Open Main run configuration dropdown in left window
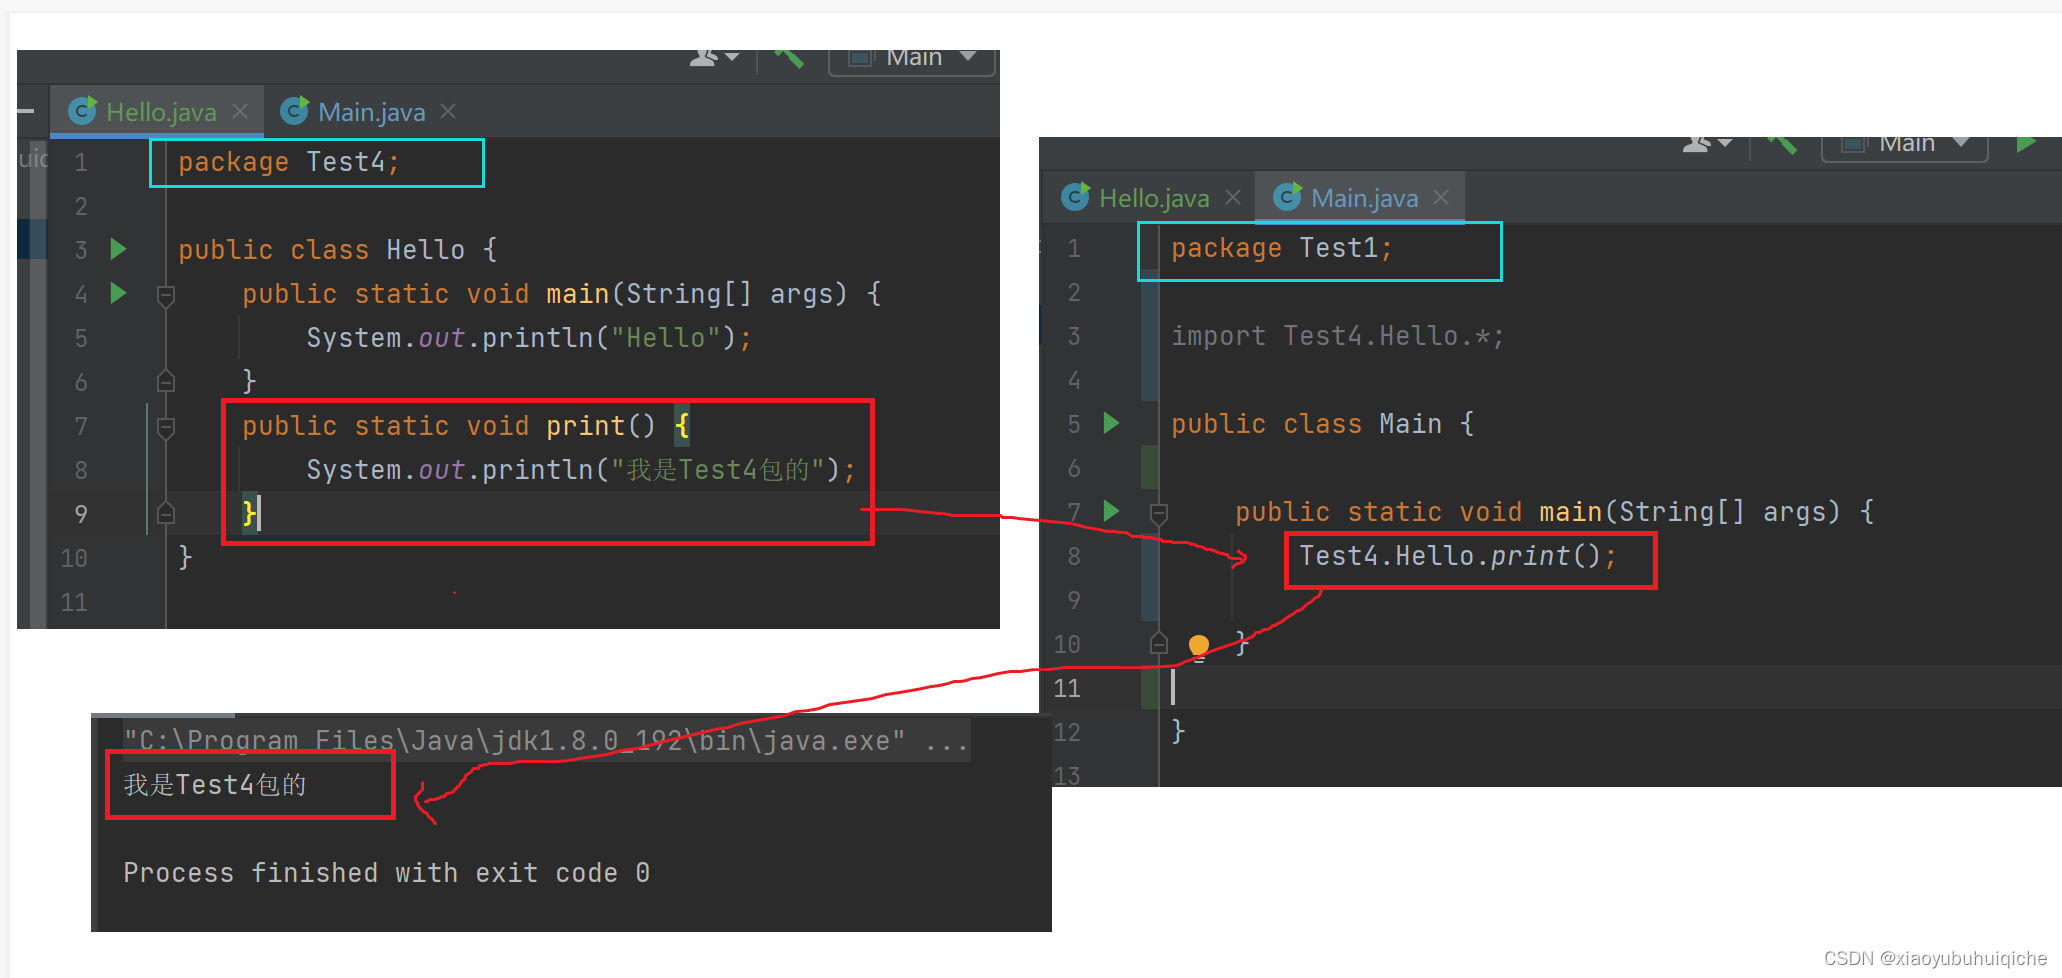This screenshot has height=978, width=2062. 912,61
